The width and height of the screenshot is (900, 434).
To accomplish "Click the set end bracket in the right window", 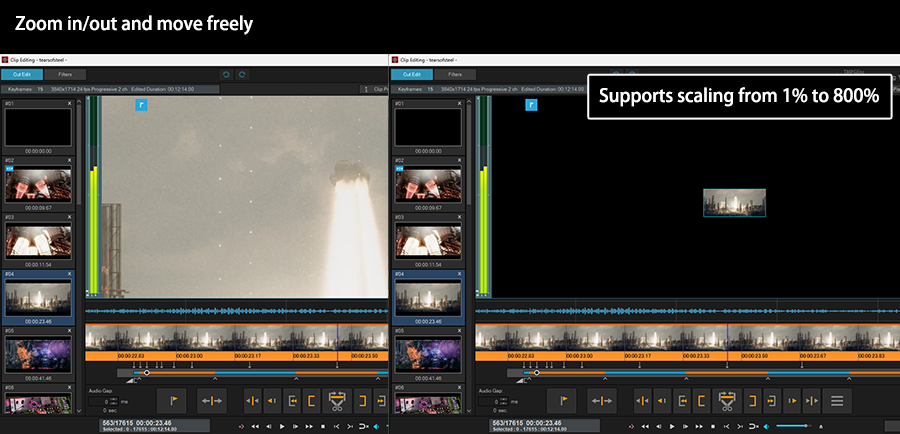I will coord(752,400).
